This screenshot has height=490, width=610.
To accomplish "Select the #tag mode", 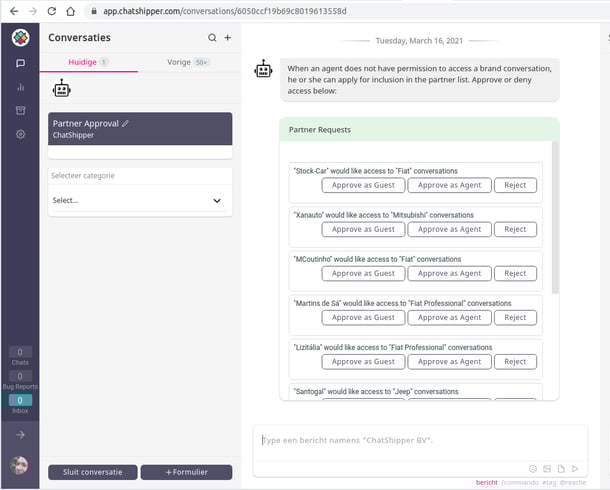I will click(x=549, y=483).
